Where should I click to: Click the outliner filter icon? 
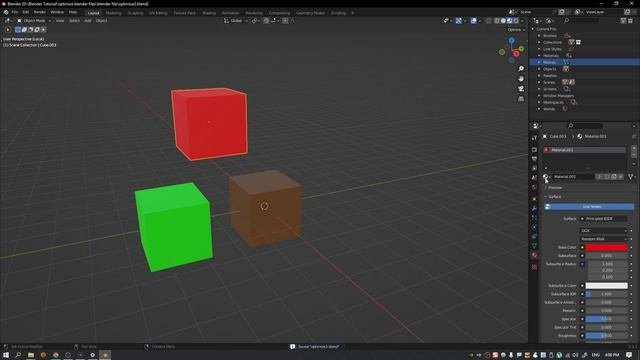(x=624, y=21)
